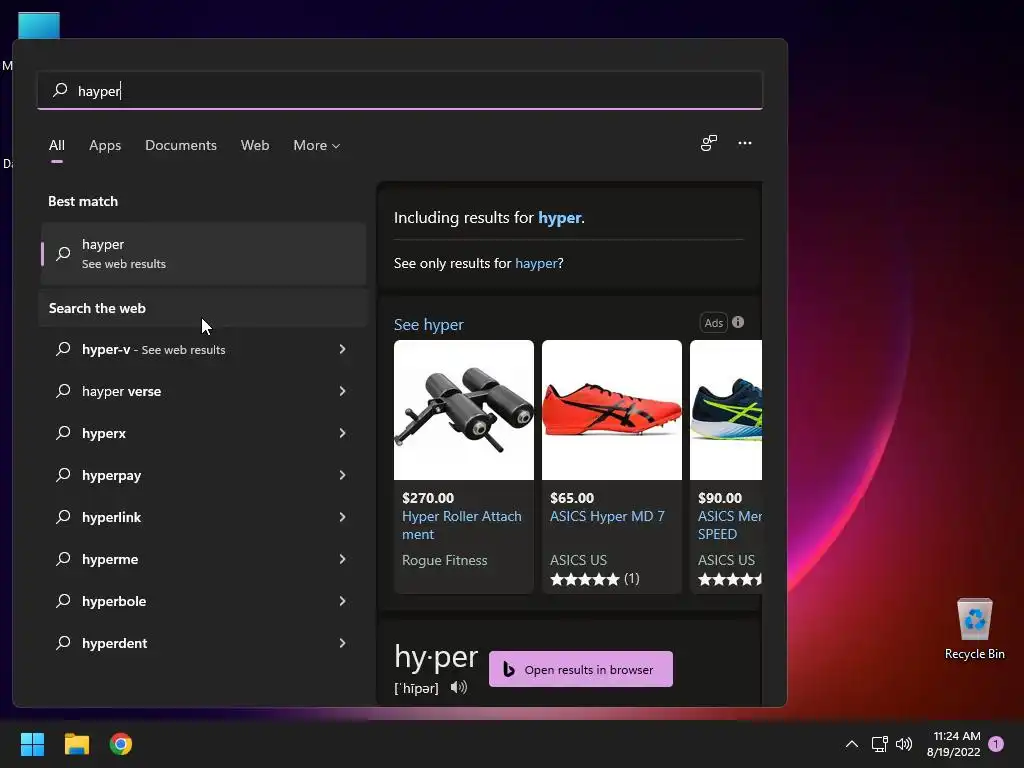This screenshot has width=1024, height=768.
Task: Show hidden icons in the system tray
Action: tap(852, 744)
